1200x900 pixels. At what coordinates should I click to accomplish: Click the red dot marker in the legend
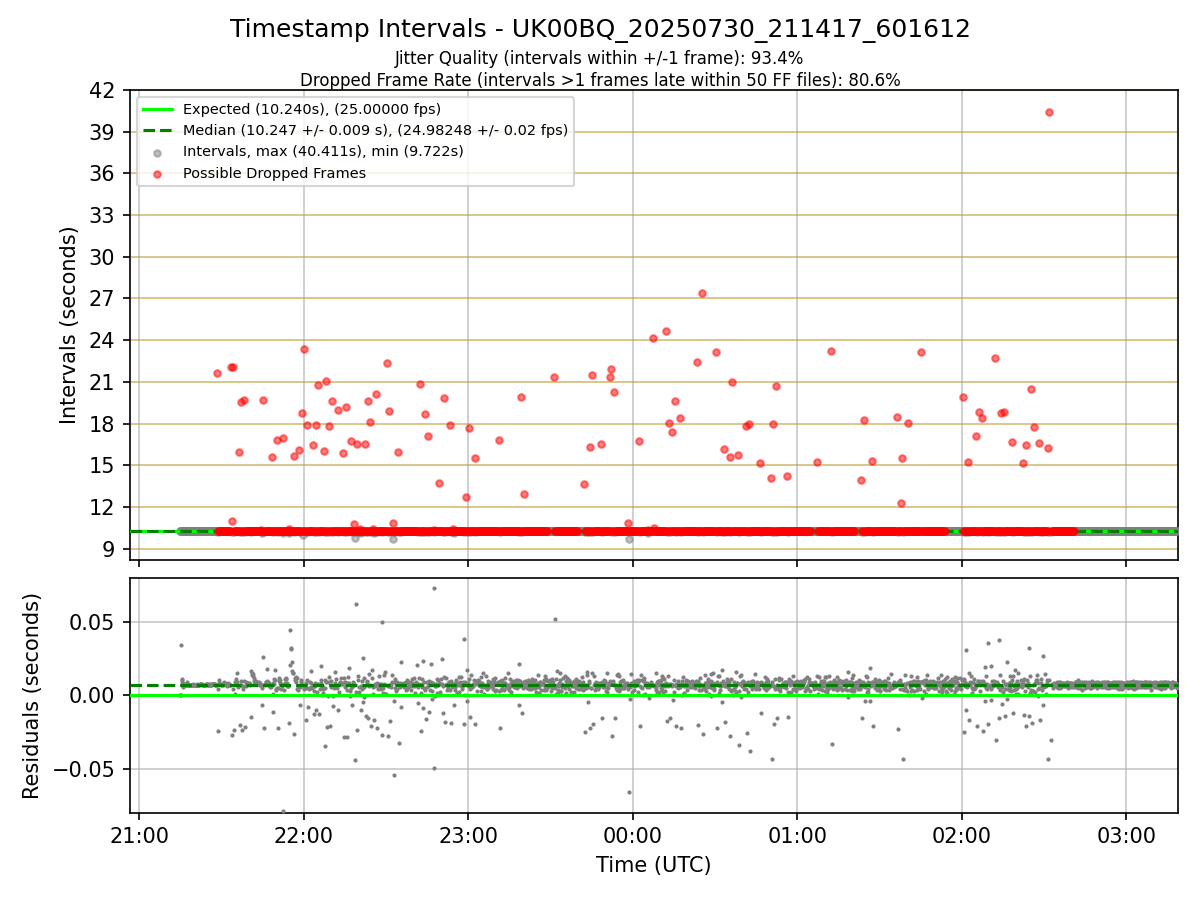pyautogui.click(x=158, y=173)
